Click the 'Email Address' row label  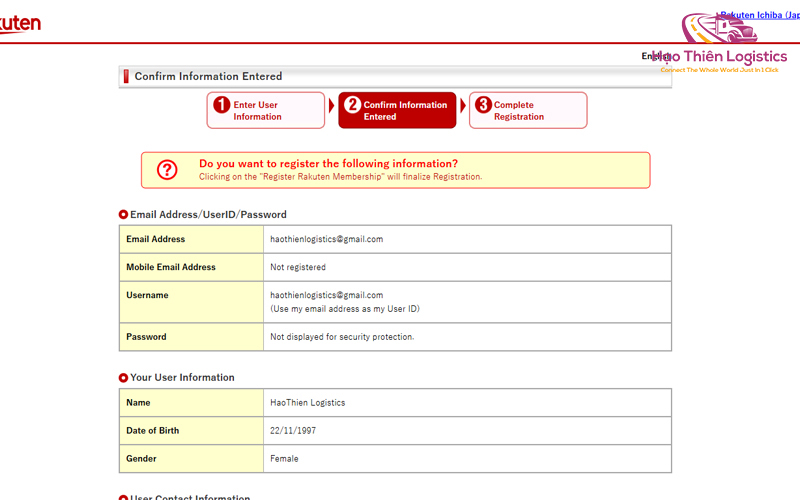point(156,239)
